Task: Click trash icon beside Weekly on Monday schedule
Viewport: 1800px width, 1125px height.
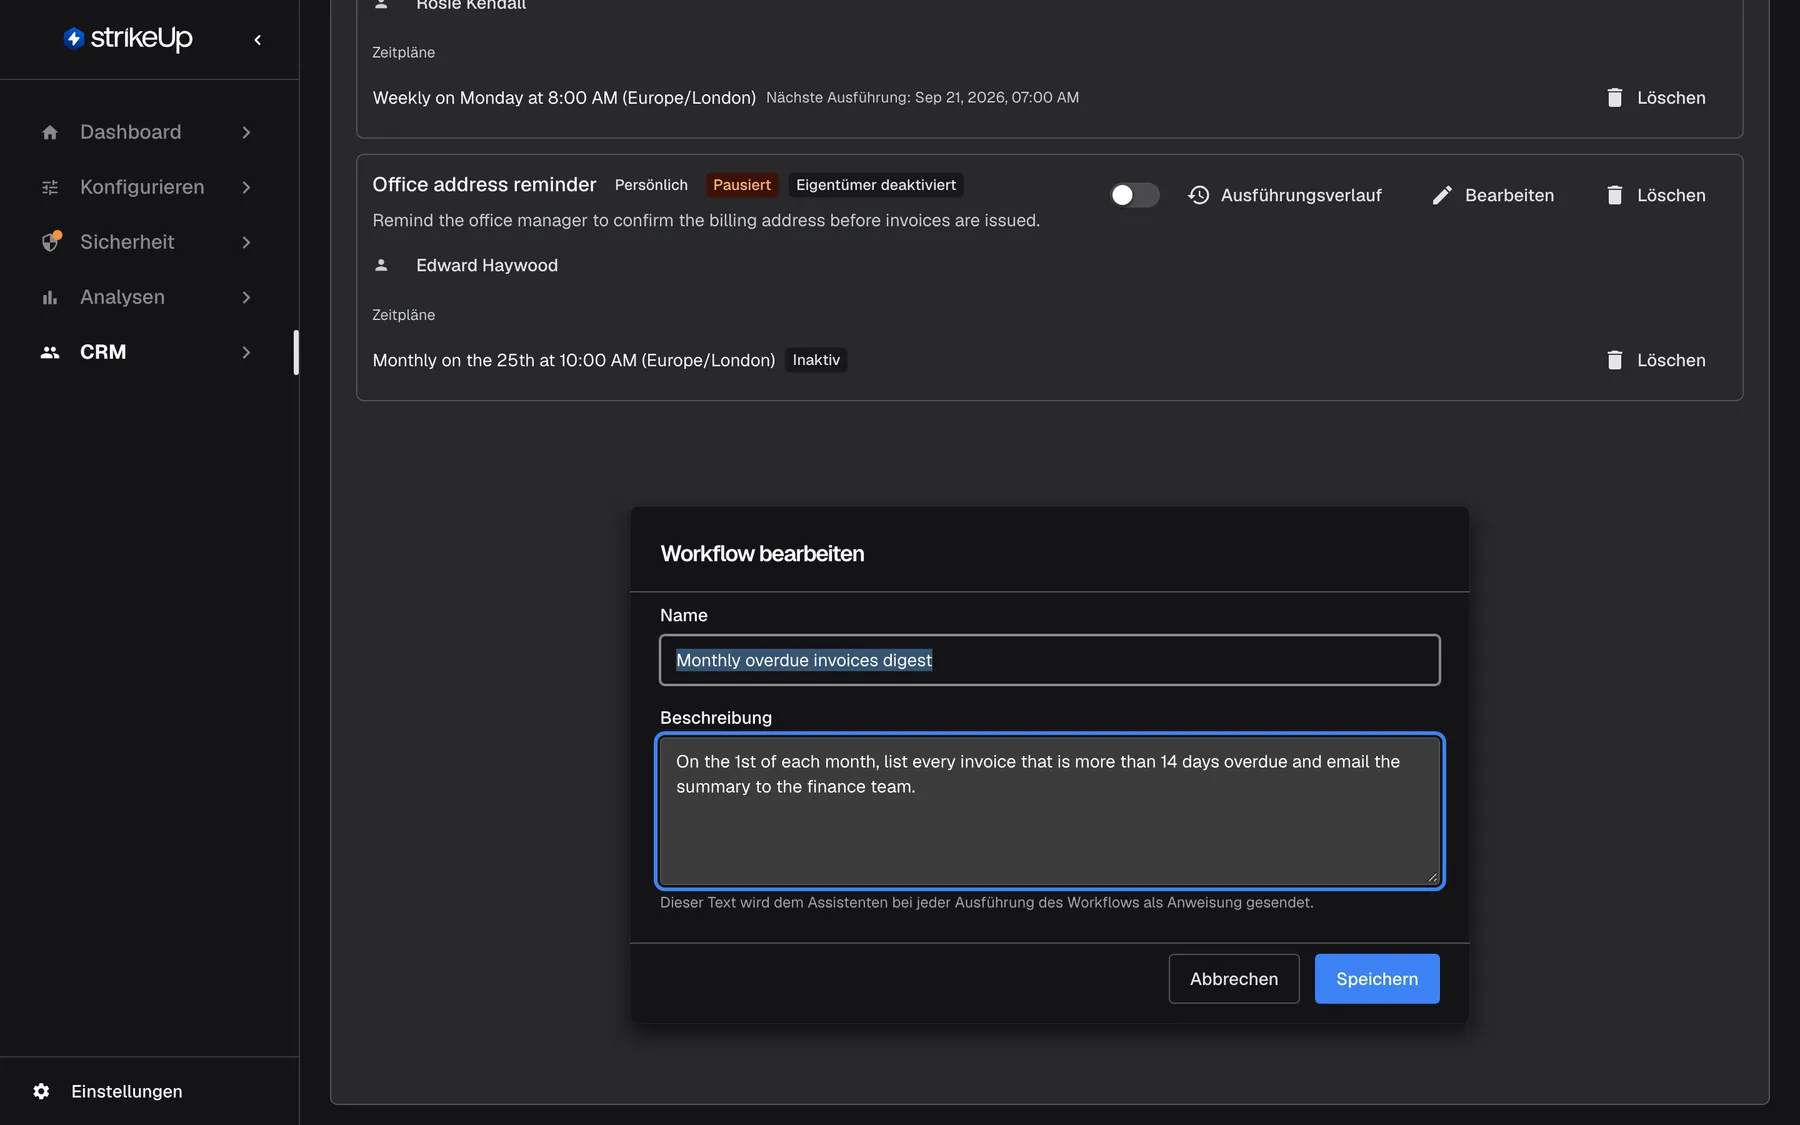Action: click(x=1614, y=97)
